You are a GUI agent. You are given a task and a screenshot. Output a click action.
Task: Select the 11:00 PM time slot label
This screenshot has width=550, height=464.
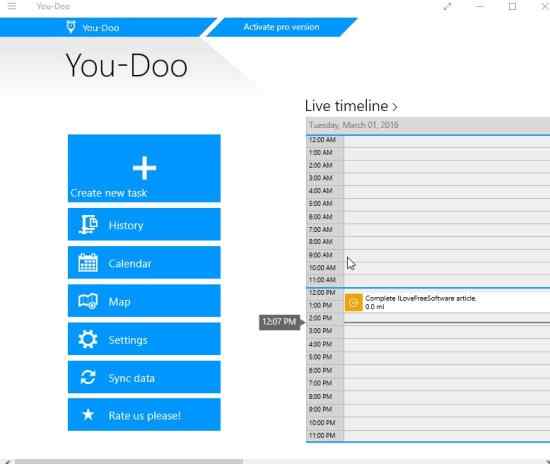[322, 436]
